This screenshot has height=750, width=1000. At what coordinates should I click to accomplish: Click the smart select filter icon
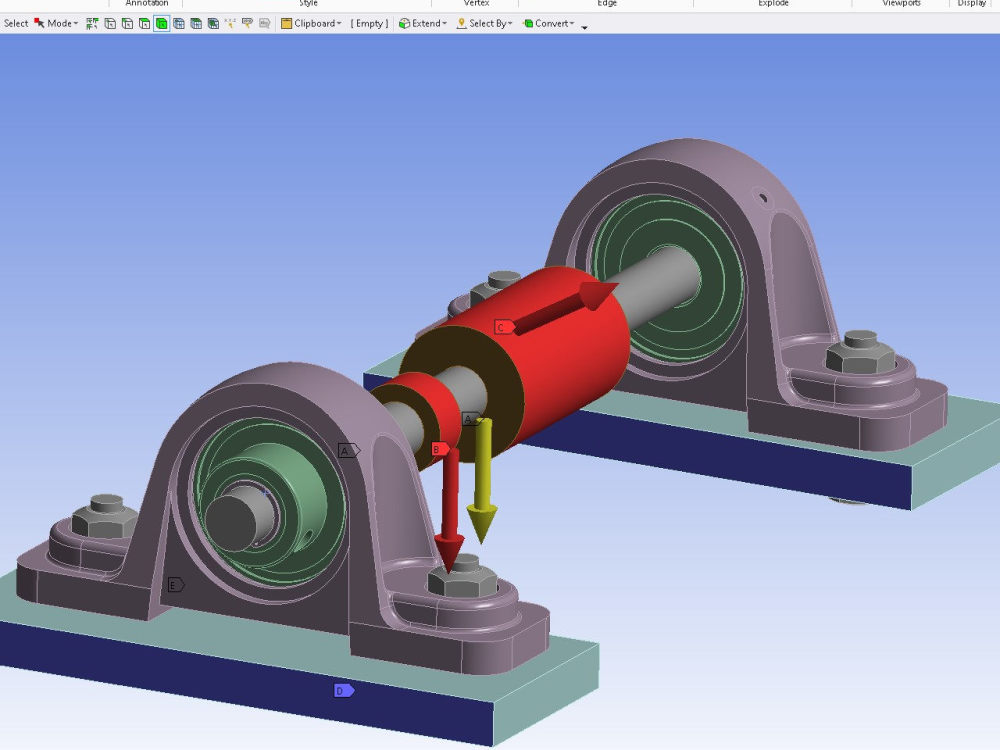point(92,24)
